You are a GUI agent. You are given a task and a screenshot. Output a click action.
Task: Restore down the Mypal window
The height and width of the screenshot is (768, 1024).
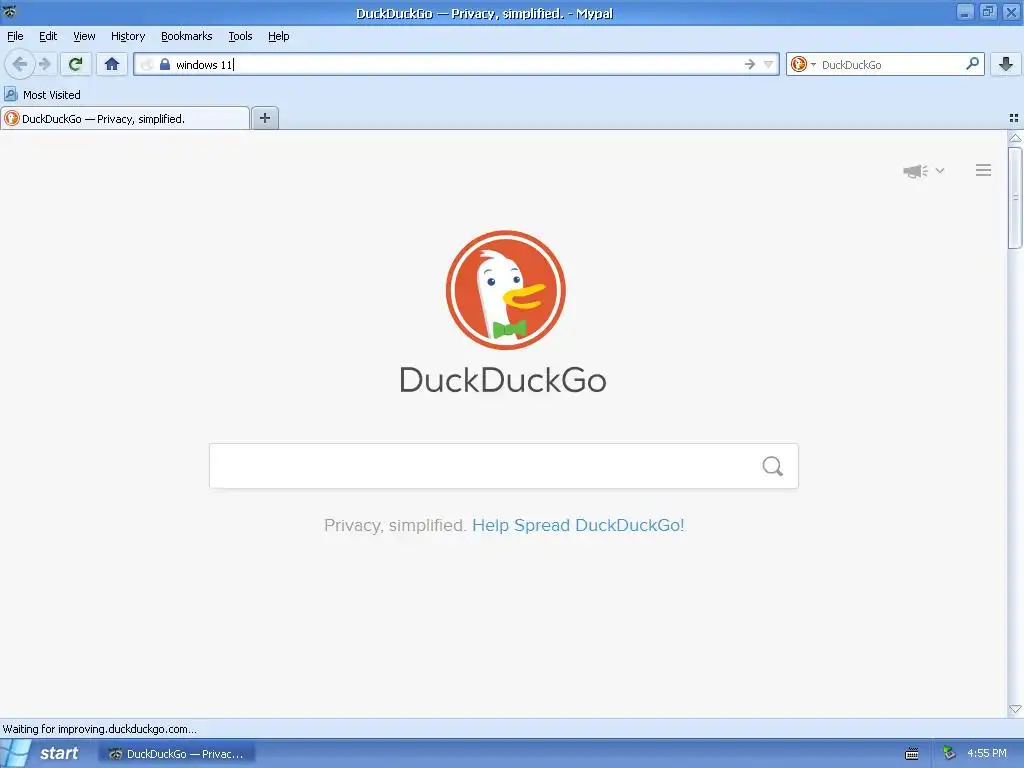click(x=988, y=12)
